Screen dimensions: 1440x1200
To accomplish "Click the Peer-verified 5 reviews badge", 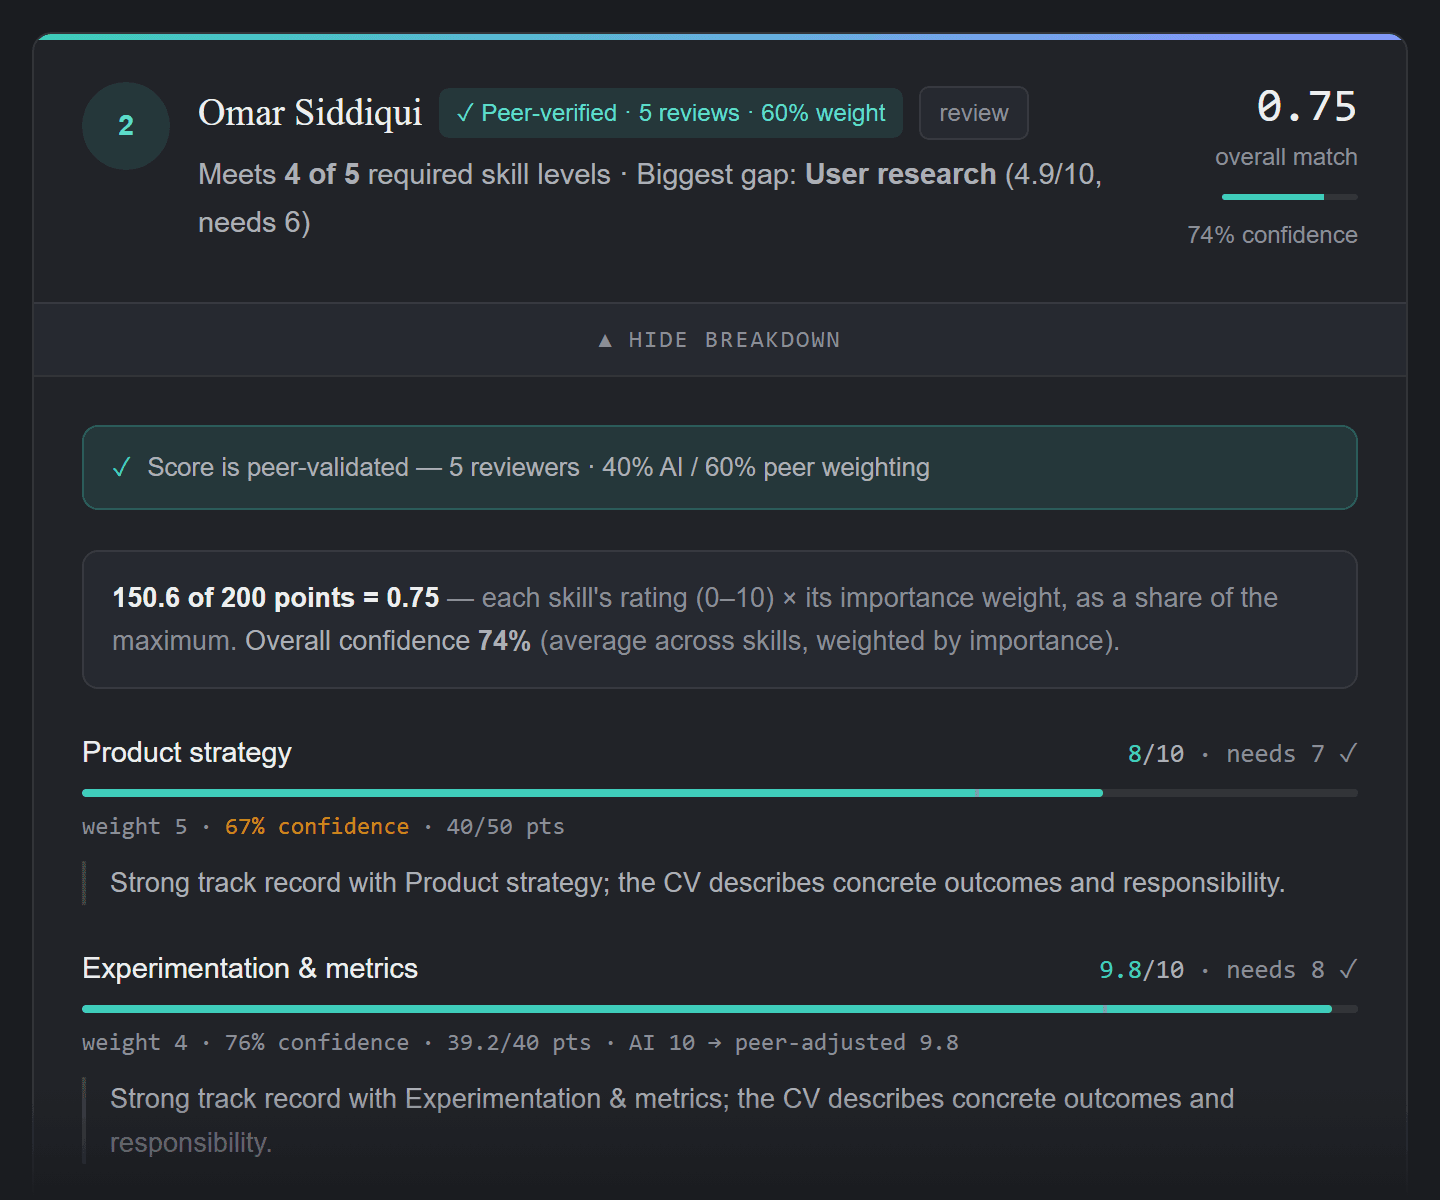I will tap(671, 113).
